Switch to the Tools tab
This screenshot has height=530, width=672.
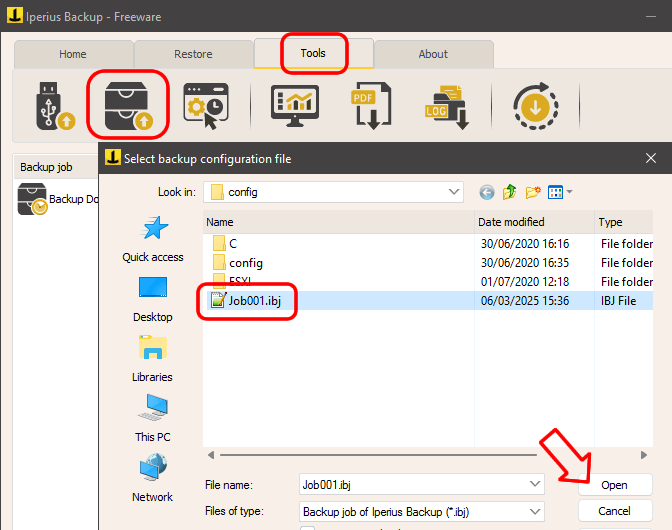313,53
